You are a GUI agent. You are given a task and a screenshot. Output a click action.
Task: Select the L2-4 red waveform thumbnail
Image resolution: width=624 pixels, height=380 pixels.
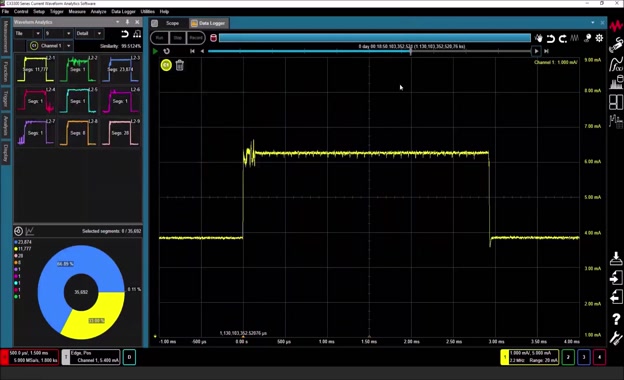(36, 101)
